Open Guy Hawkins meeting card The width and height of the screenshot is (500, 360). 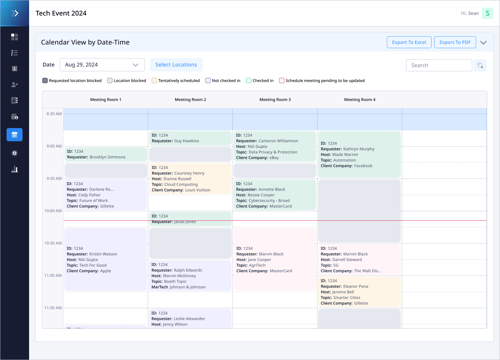click(x=190, y=138)
